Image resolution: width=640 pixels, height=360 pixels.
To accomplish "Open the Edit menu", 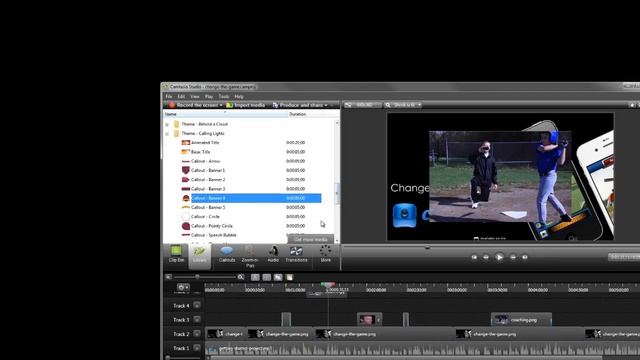I will (181, 97).
